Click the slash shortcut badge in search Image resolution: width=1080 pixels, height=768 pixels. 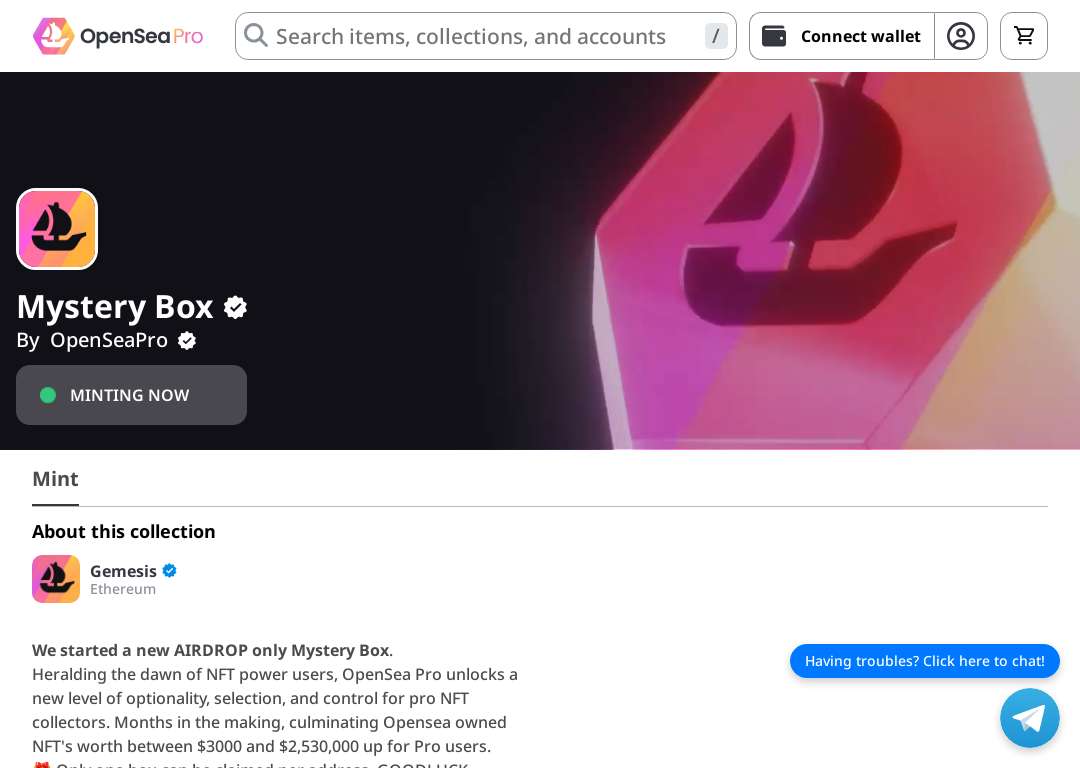(716, 36)
